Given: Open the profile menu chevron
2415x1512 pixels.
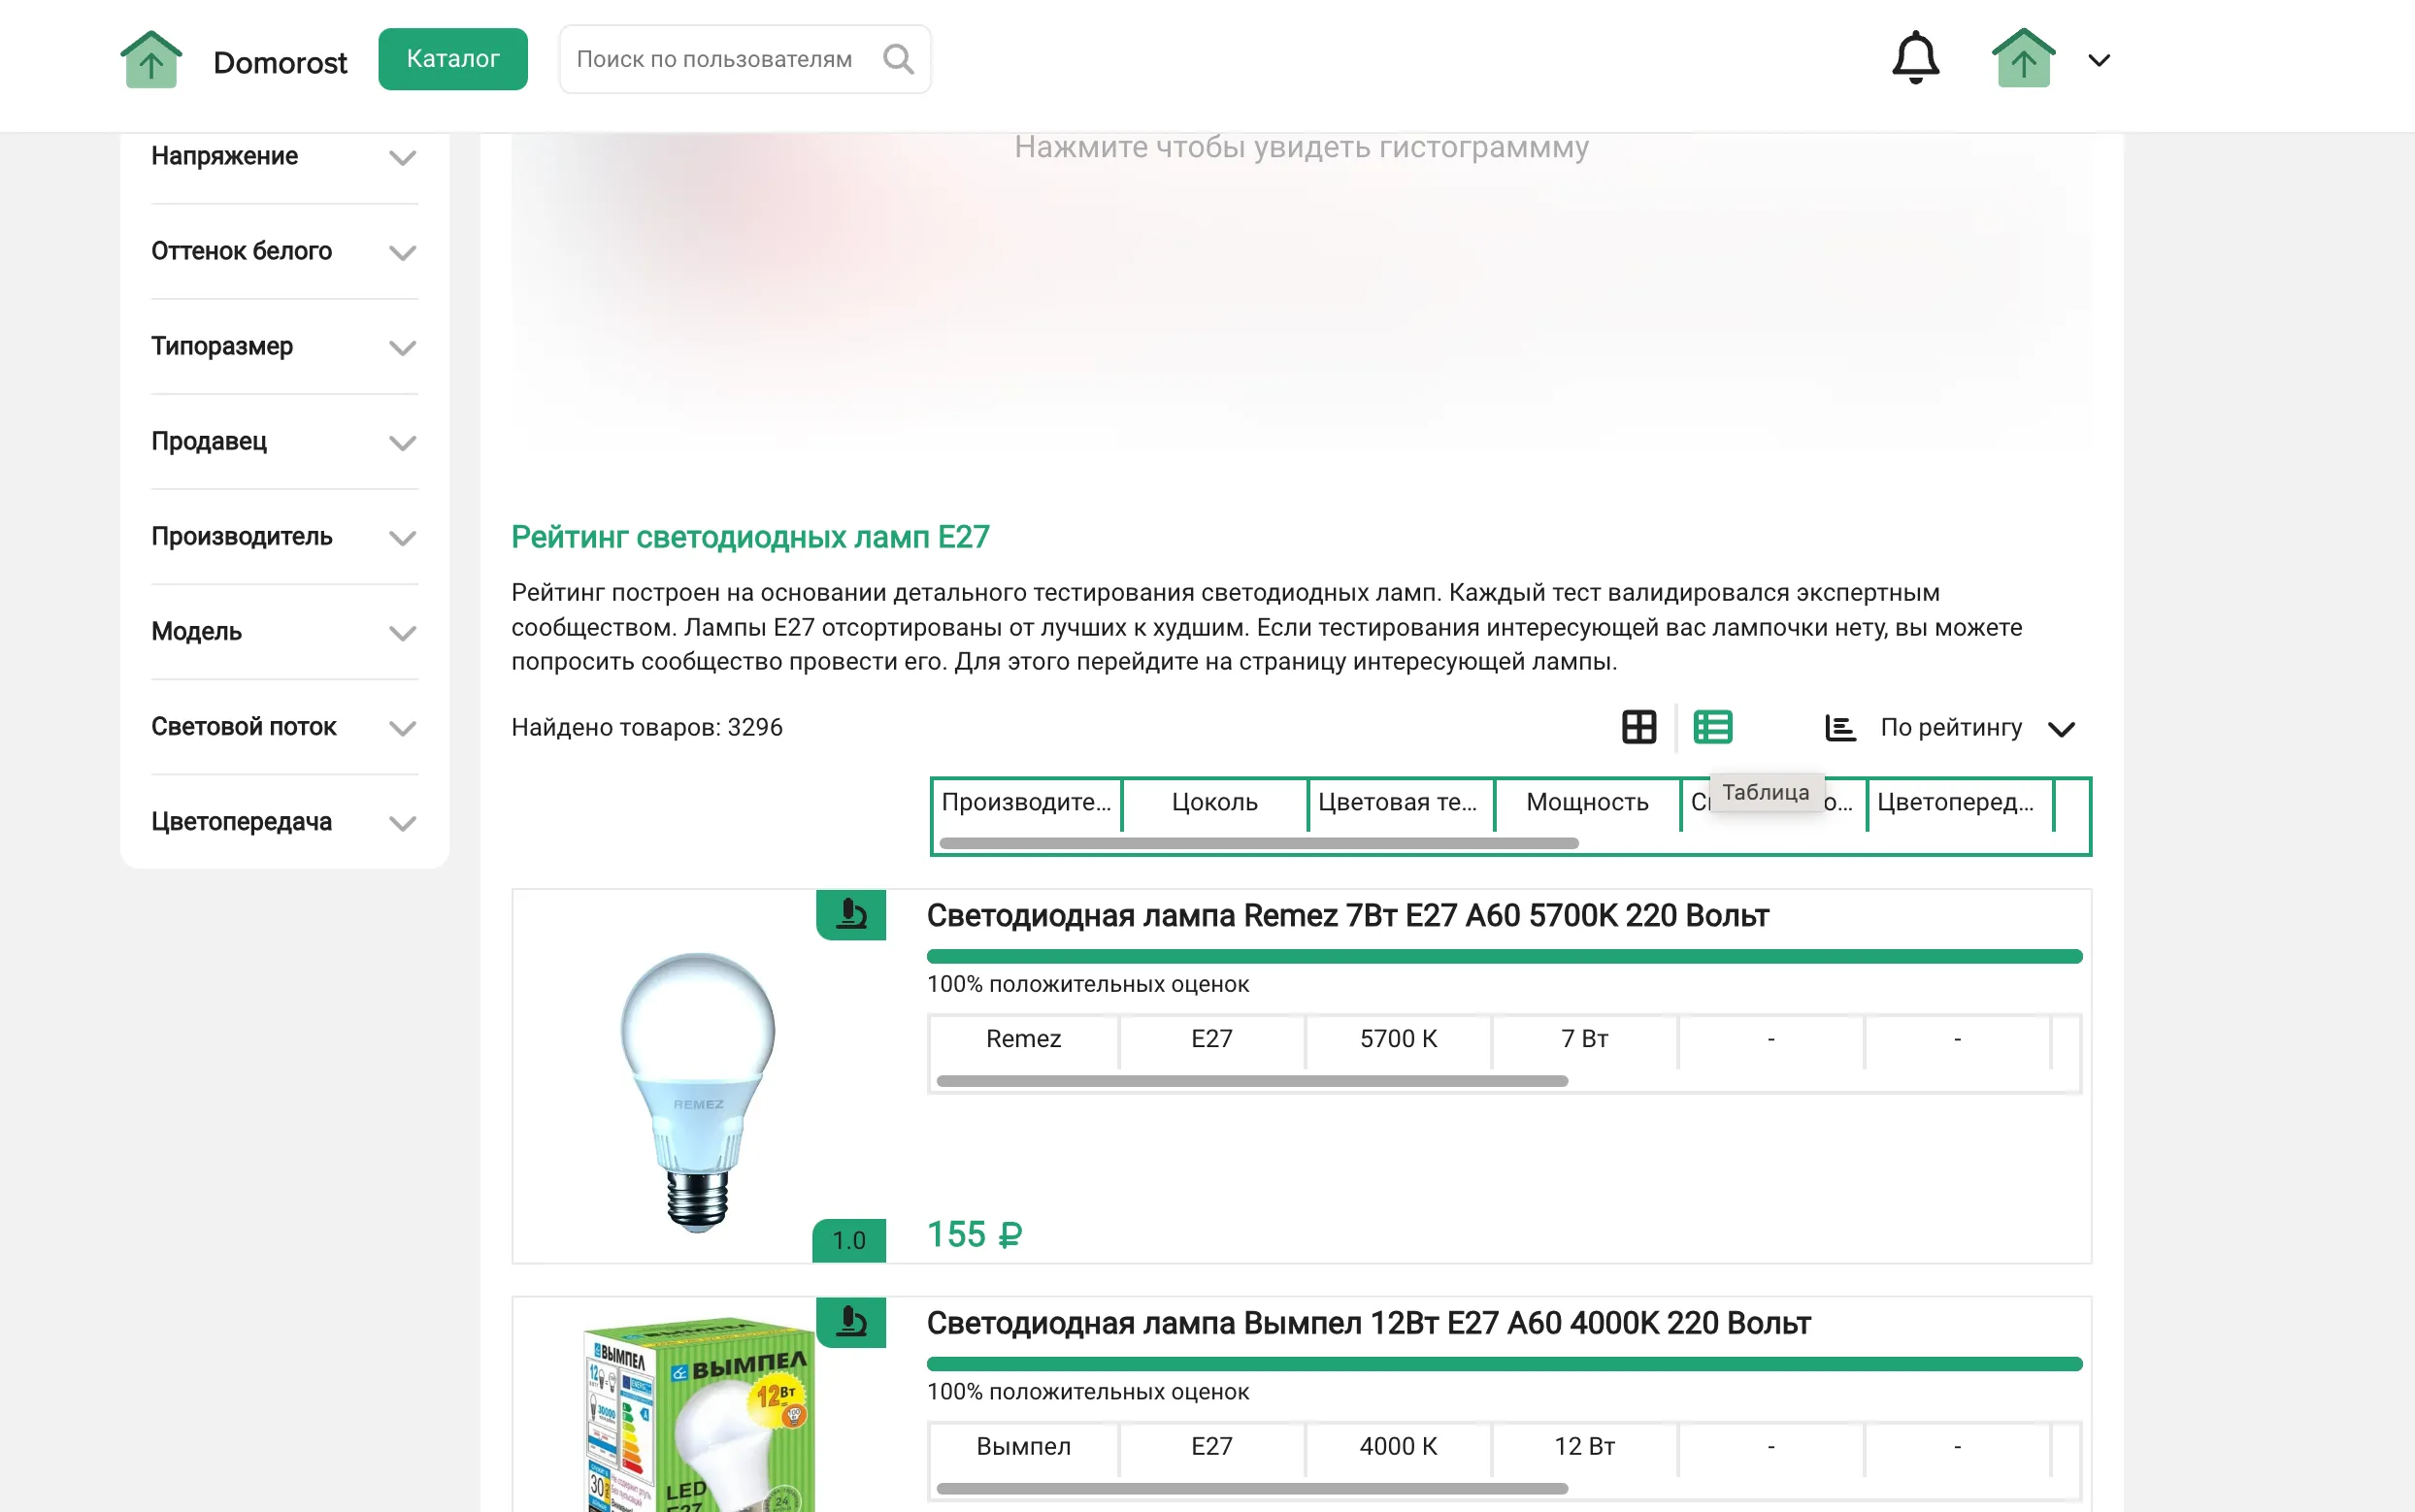Looking at the screenshot, I should (2098, 61).
